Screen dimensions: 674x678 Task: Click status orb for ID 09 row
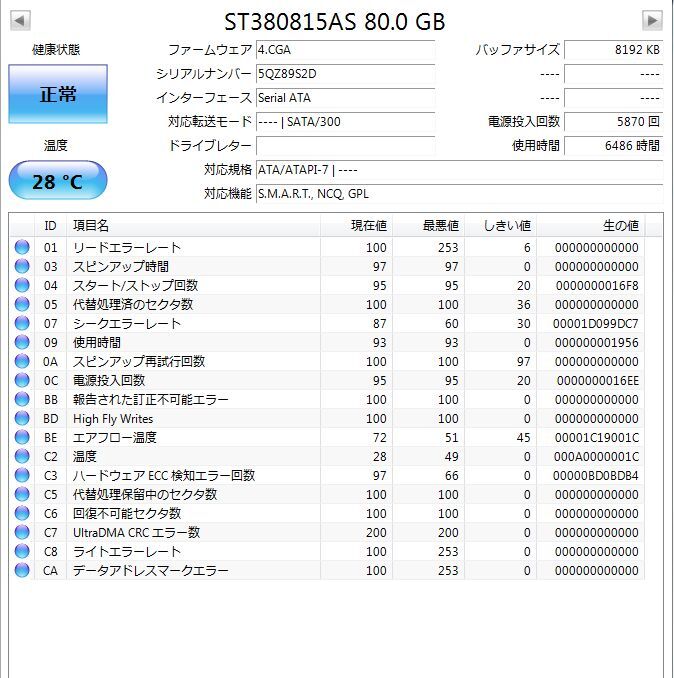coord(22,342)
